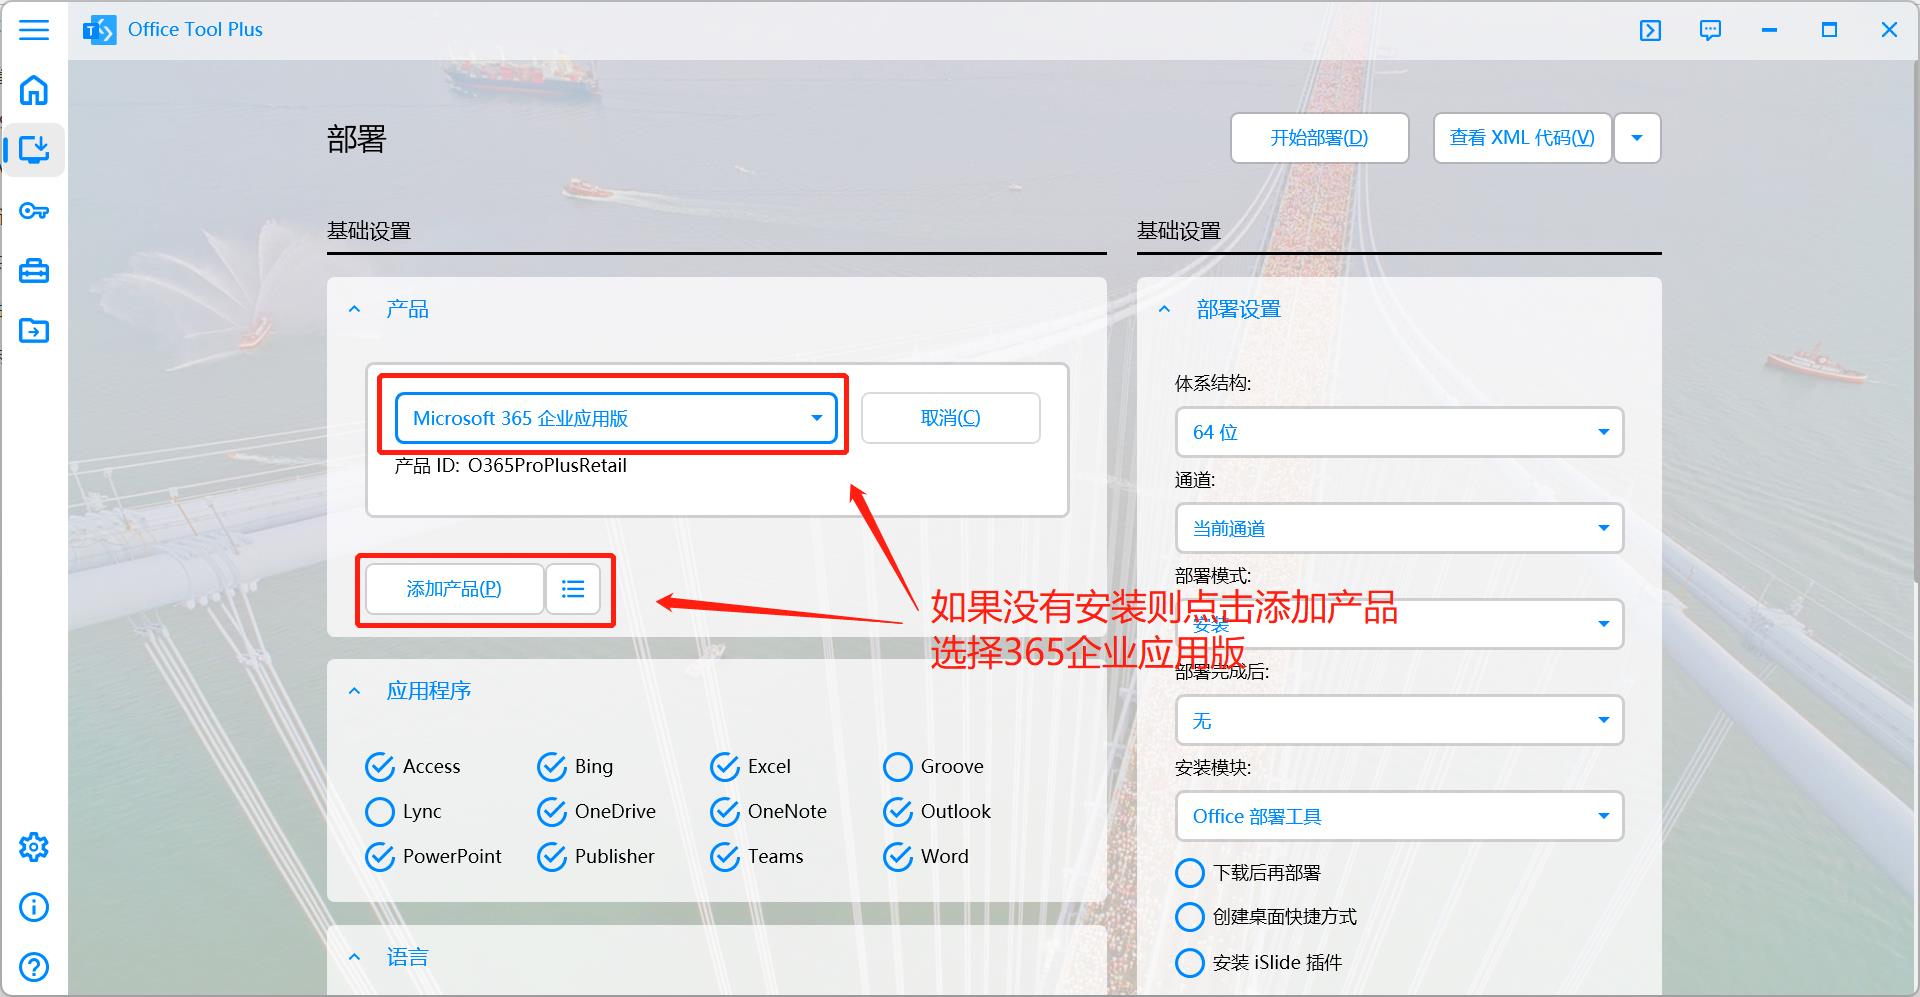Collapse the 应用程序 section
Image resolution: width=1920 pixels, height=997 pixels.
tap(353, 690)
